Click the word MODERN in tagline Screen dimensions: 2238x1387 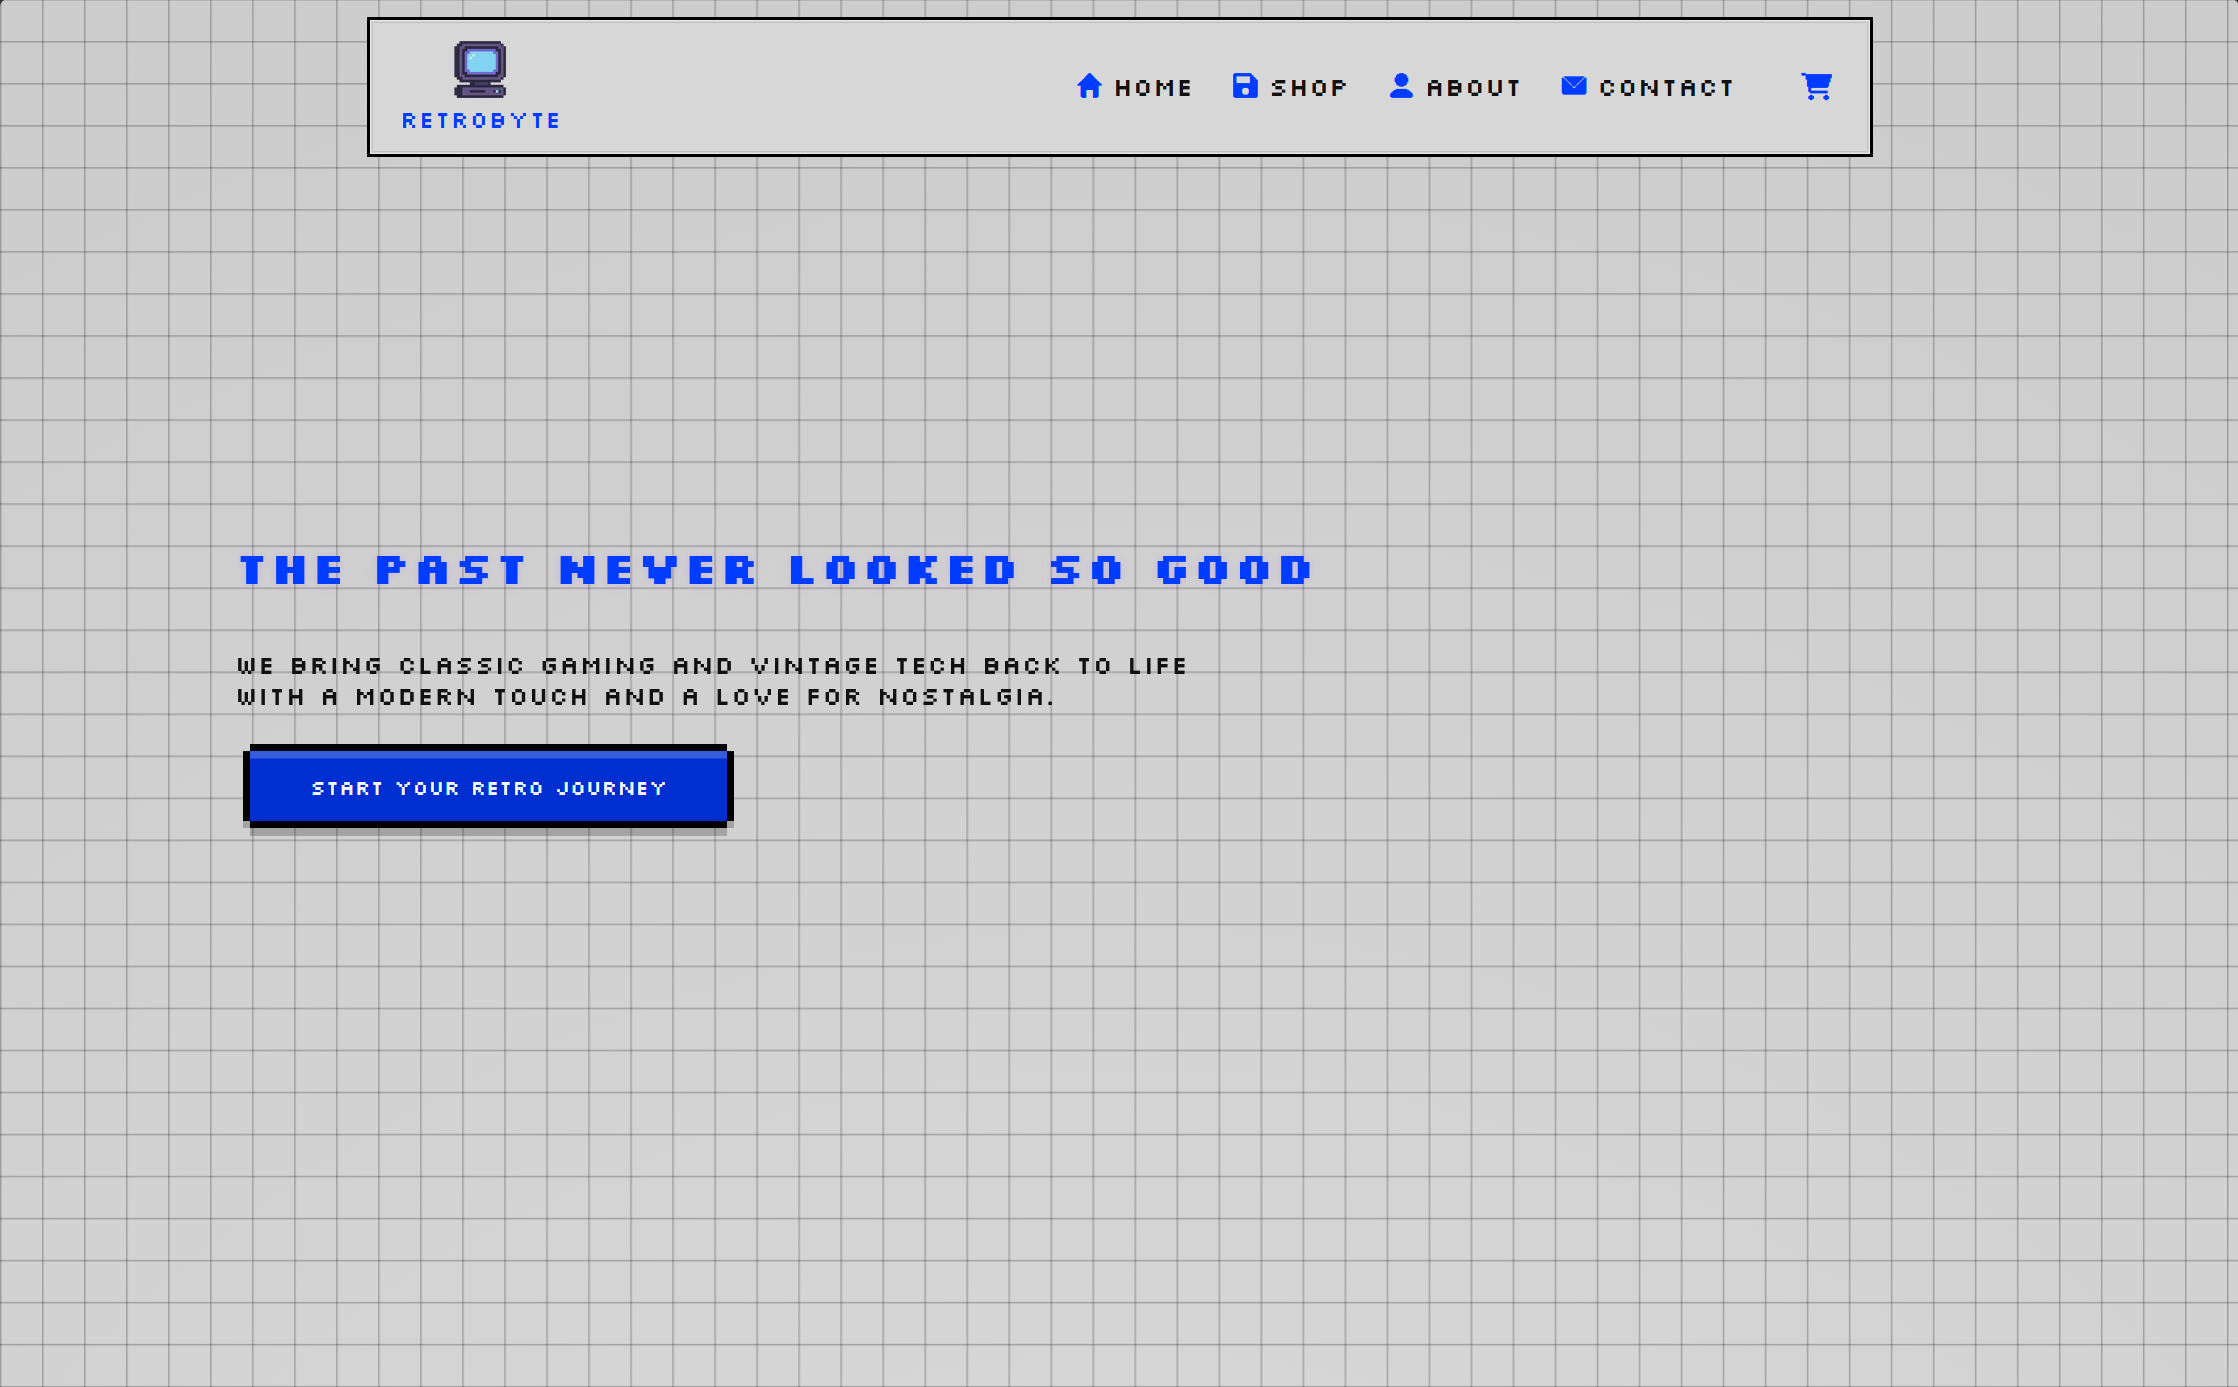(x=416, y=697)
